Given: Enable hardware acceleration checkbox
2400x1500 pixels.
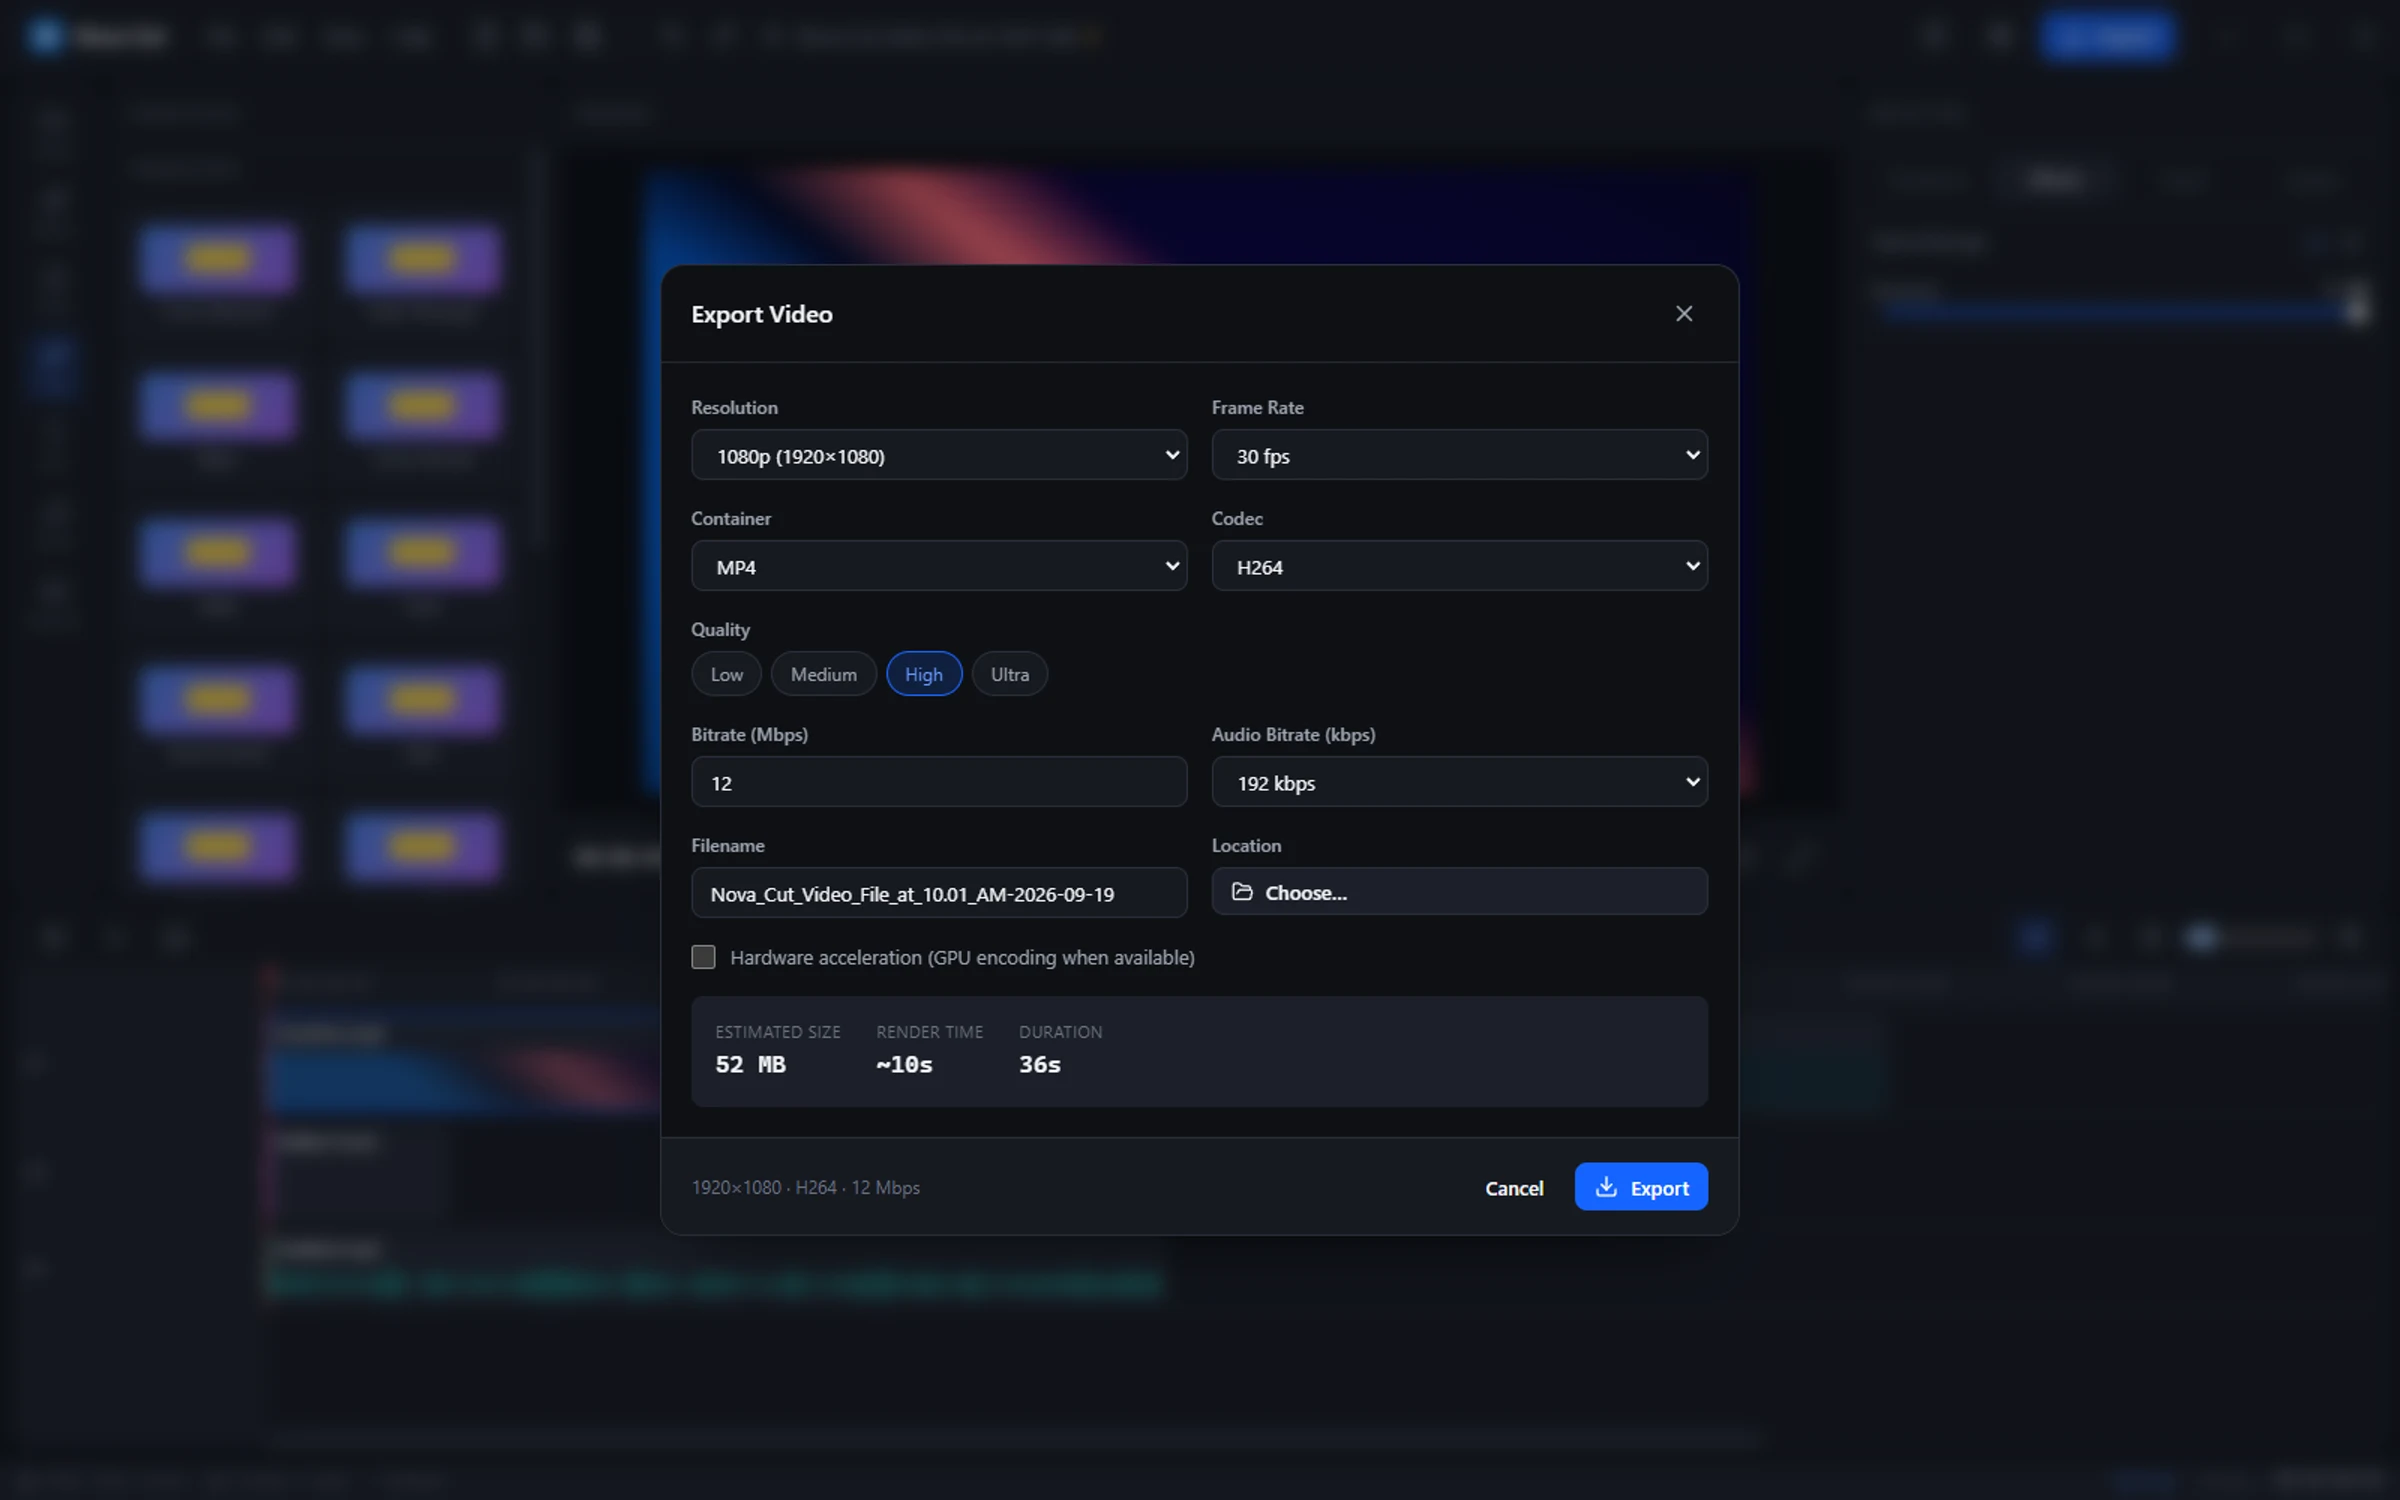Looking at the screenshot, I should (703, 957).
